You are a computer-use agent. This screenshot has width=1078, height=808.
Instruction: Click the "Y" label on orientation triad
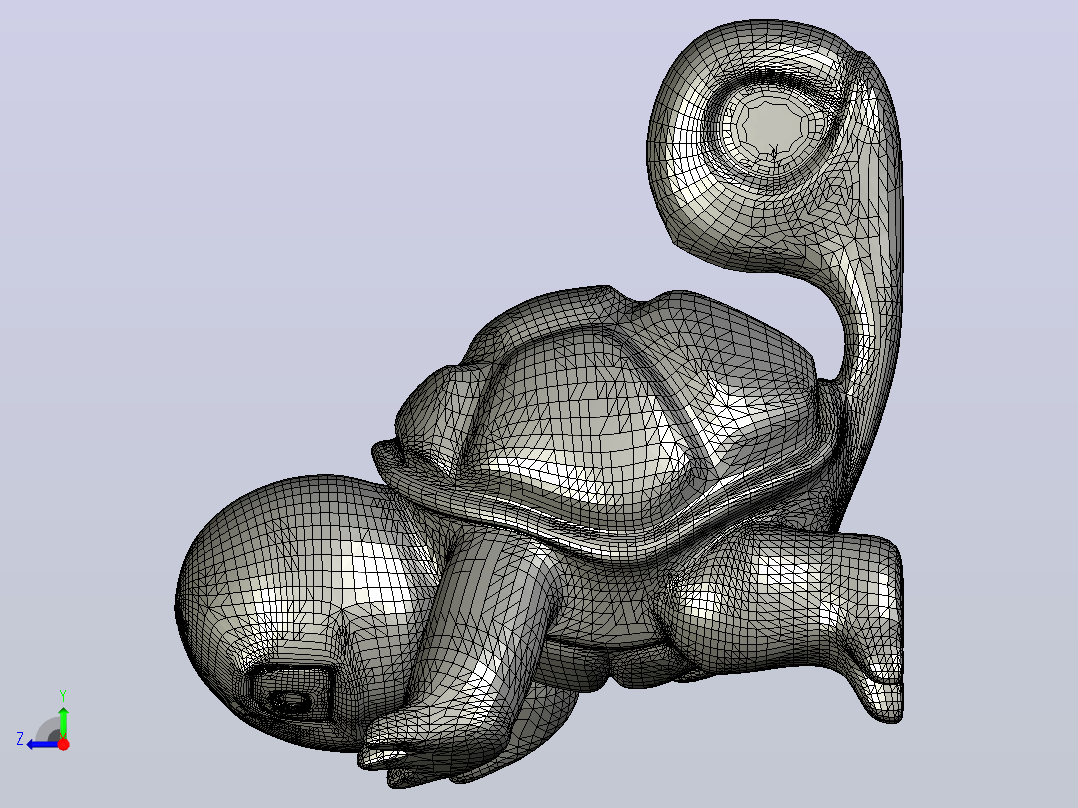(x=63, y=695)
